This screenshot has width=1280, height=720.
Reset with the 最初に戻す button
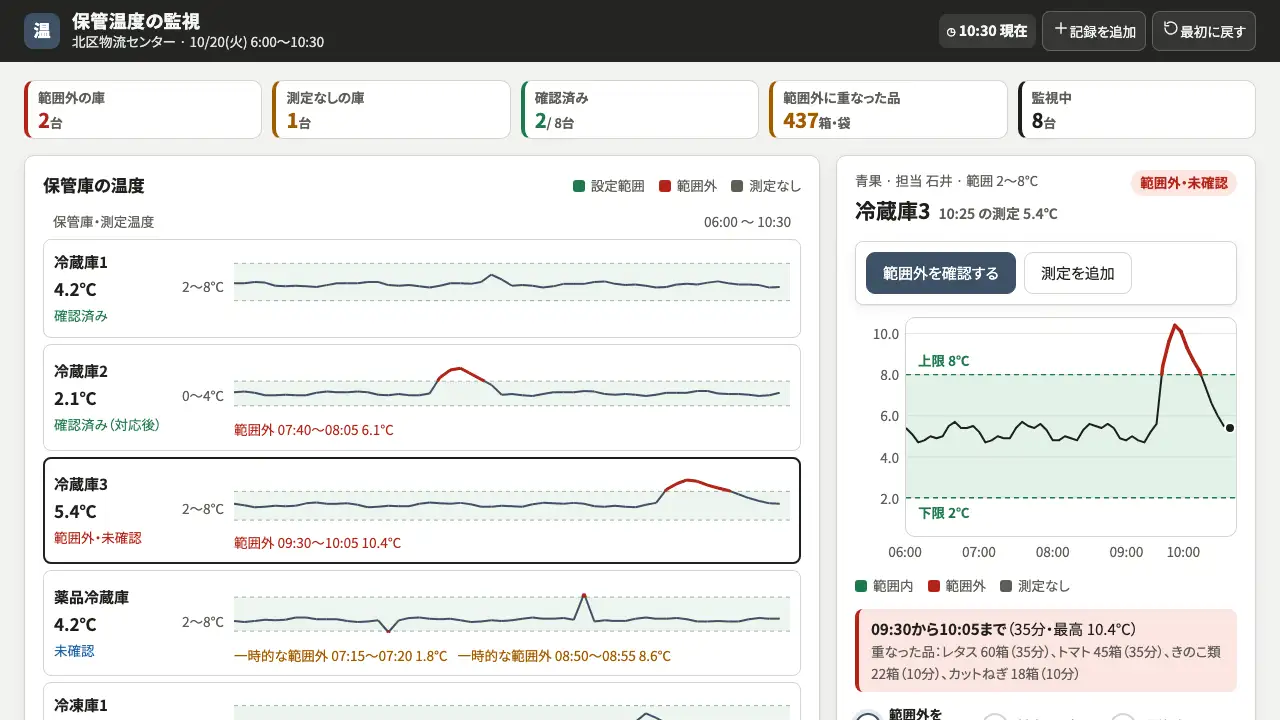pyautogui.click(x=1204, y=31)
